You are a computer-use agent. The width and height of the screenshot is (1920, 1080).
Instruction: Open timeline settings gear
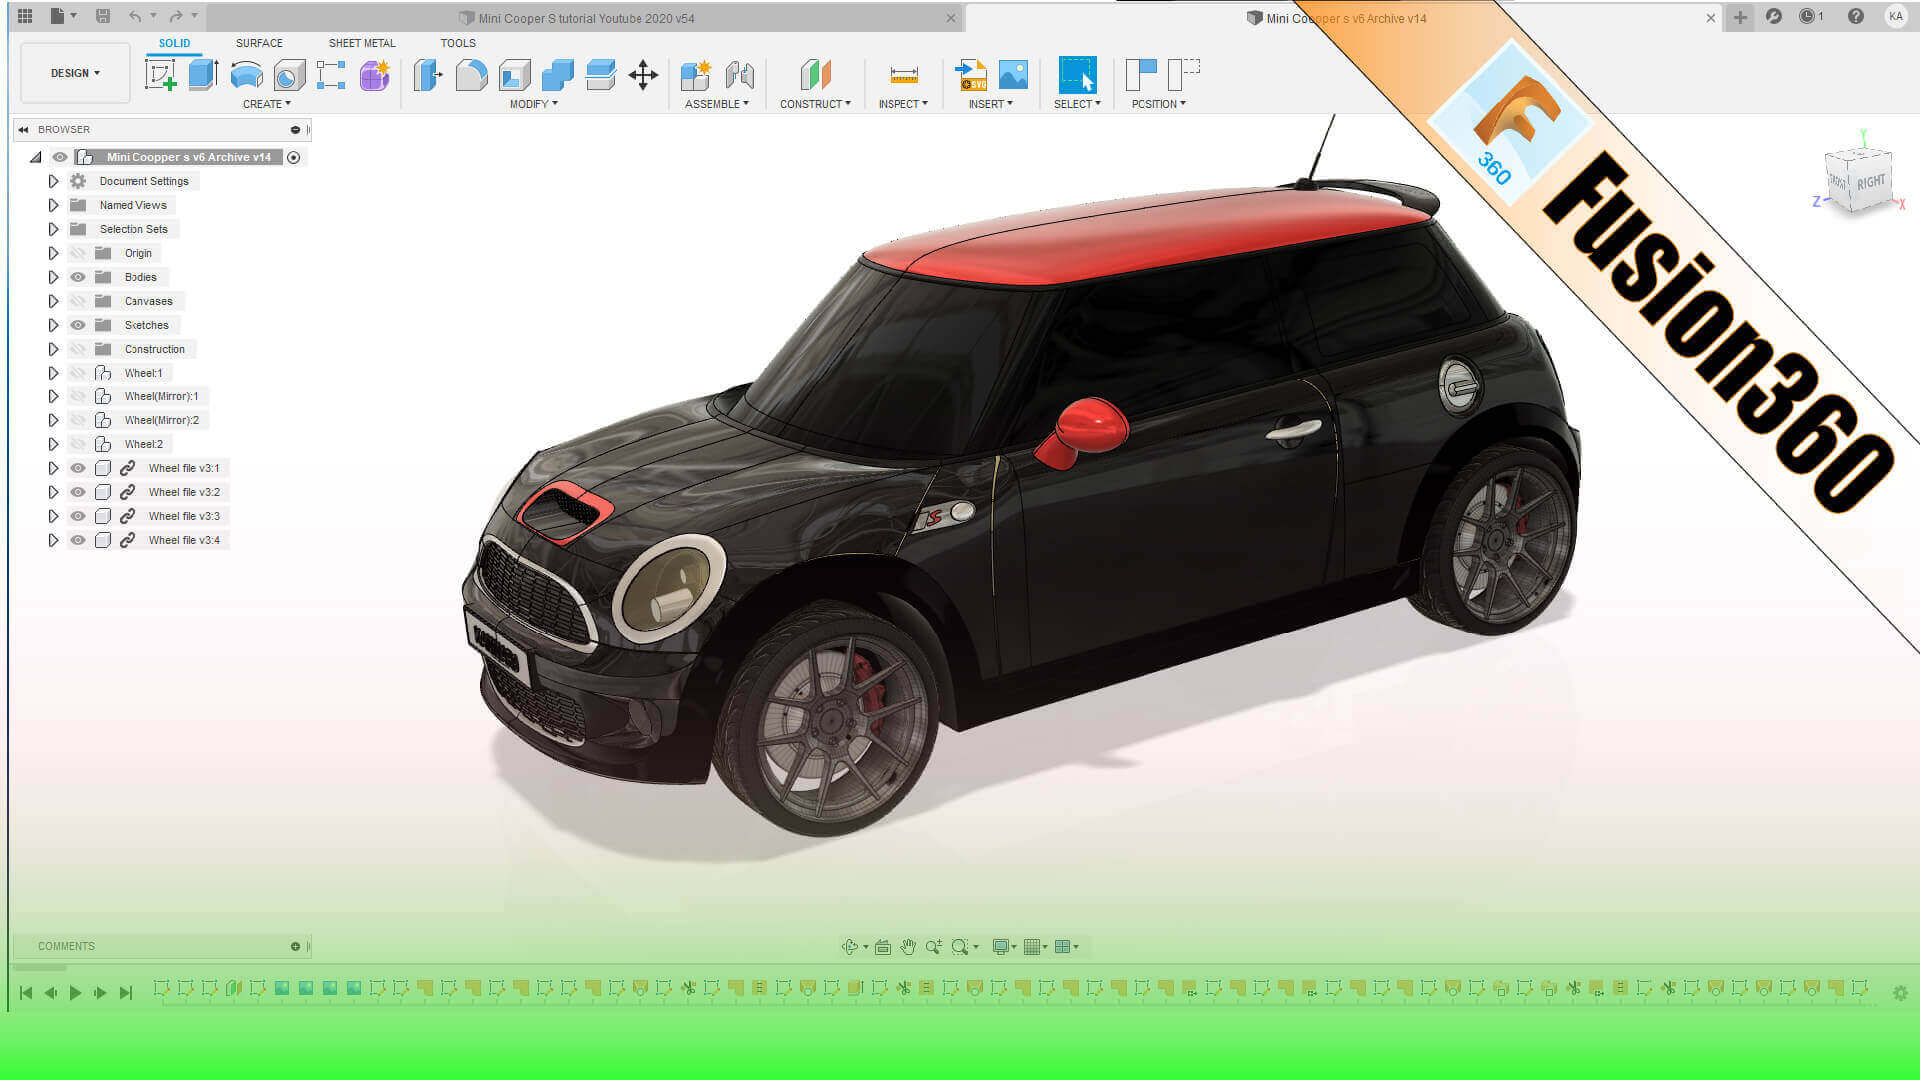pyautogui.click(x=1900, y=993)
